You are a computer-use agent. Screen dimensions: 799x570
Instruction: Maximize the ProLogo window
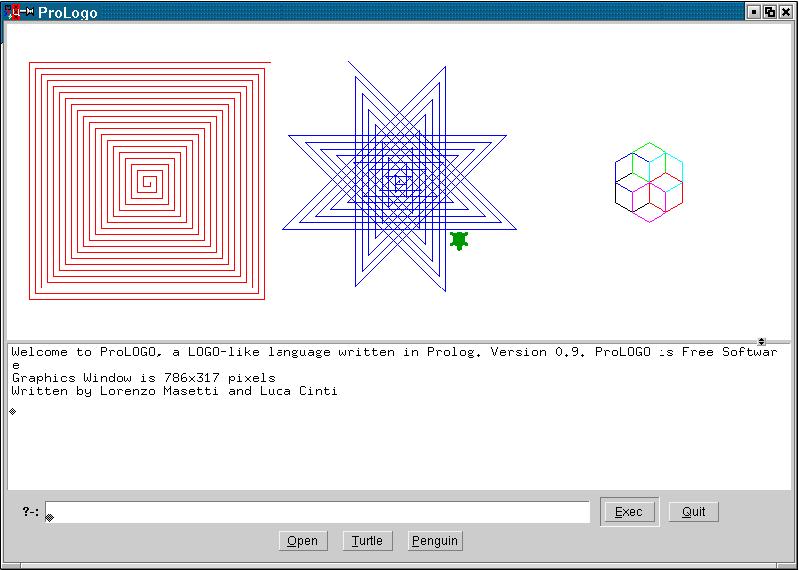[769, 12]
